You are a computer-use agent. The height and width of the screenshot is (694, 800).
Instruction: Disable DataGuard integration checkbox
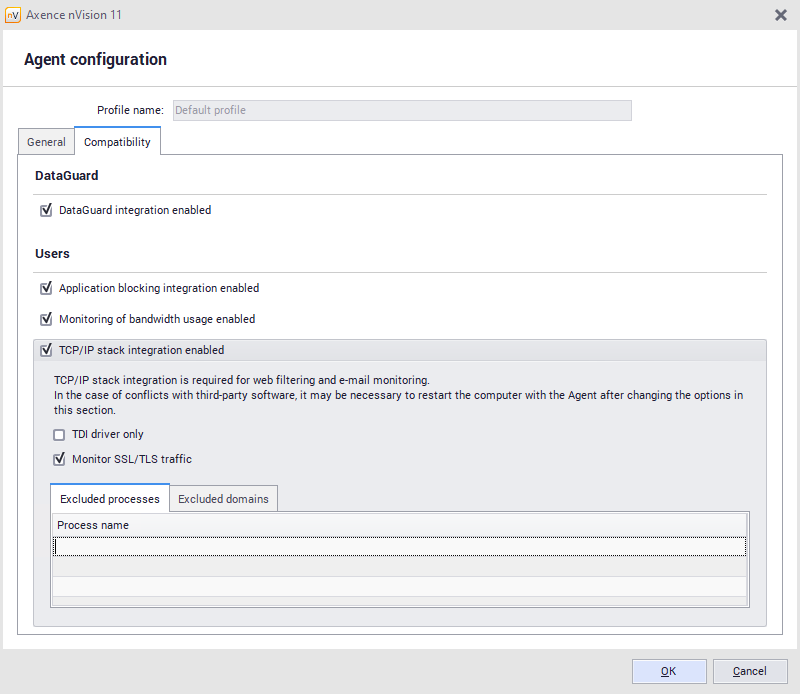pyautogui.click(x=46, y=210)
